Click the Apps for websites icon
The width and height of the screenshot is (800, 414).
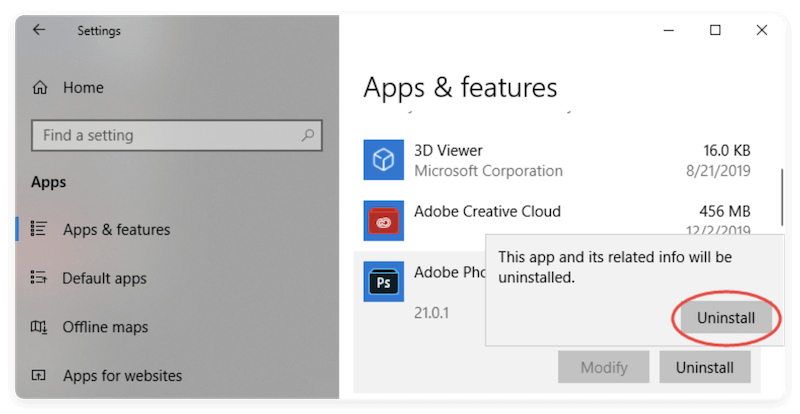click(x=39, y=376)
